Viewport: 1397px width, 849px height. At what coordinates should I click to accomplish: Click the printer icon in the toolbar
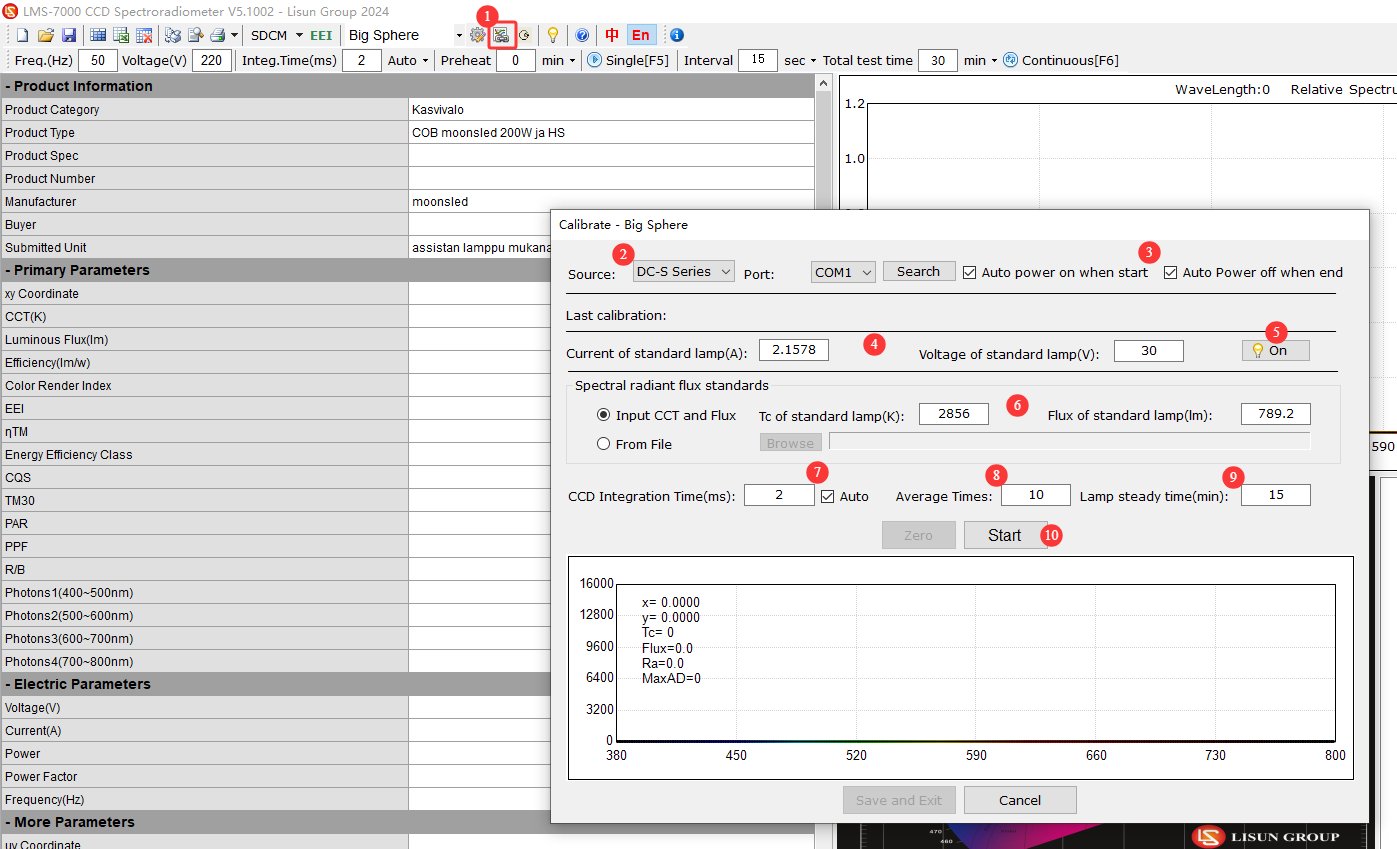[217, 35]
